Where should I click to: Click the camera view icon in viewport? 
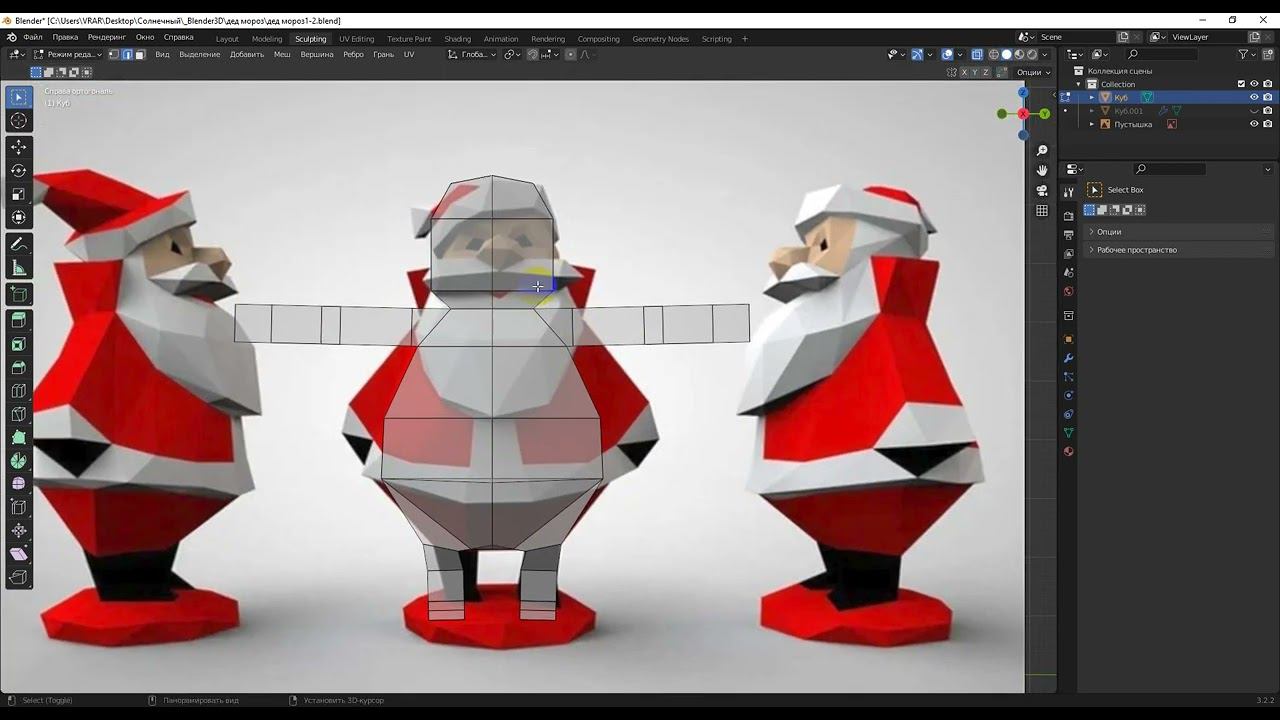(x=1042, y=190)
